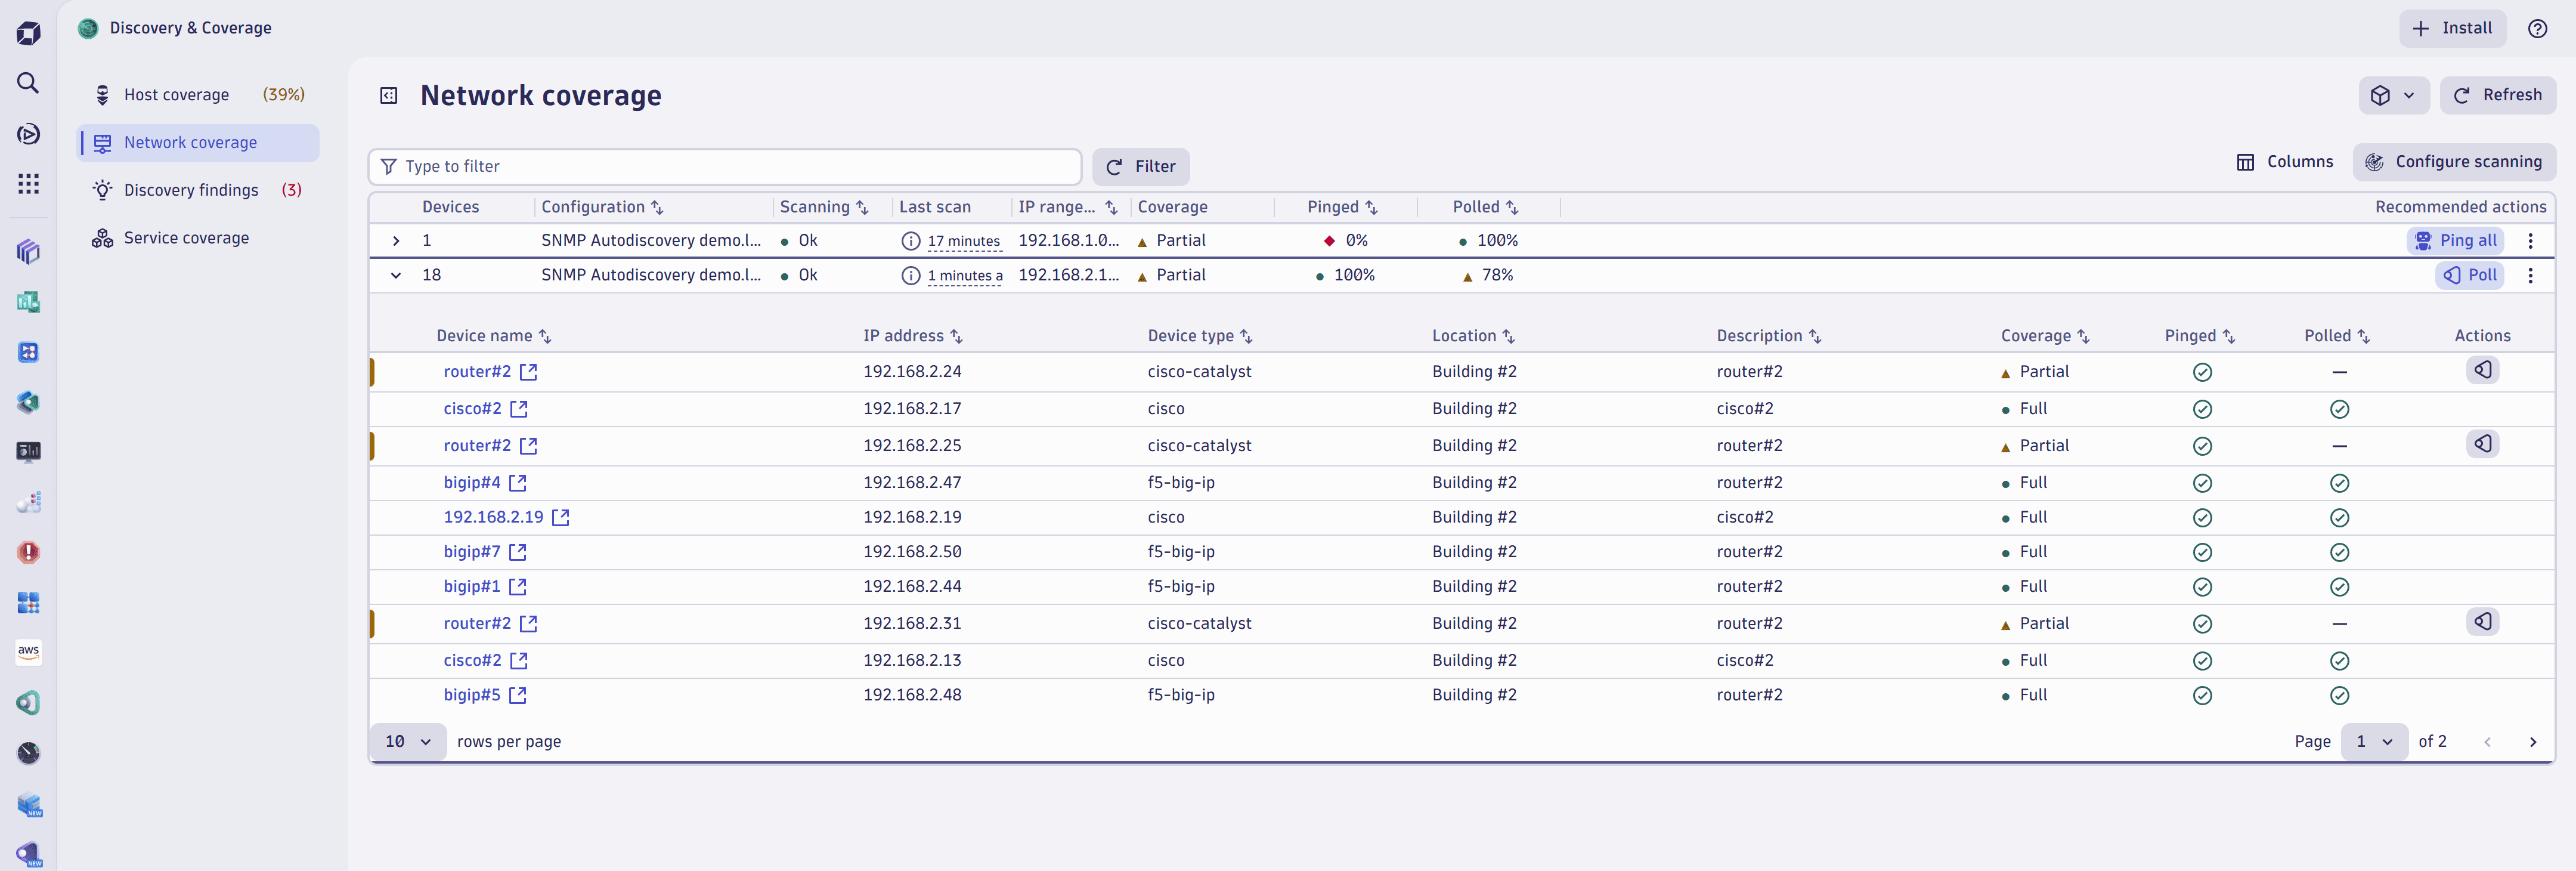Open more options menu for 1-device row
This screenshot has width=2576, height=871.
pyautogui.click(x=2530, y=241)
